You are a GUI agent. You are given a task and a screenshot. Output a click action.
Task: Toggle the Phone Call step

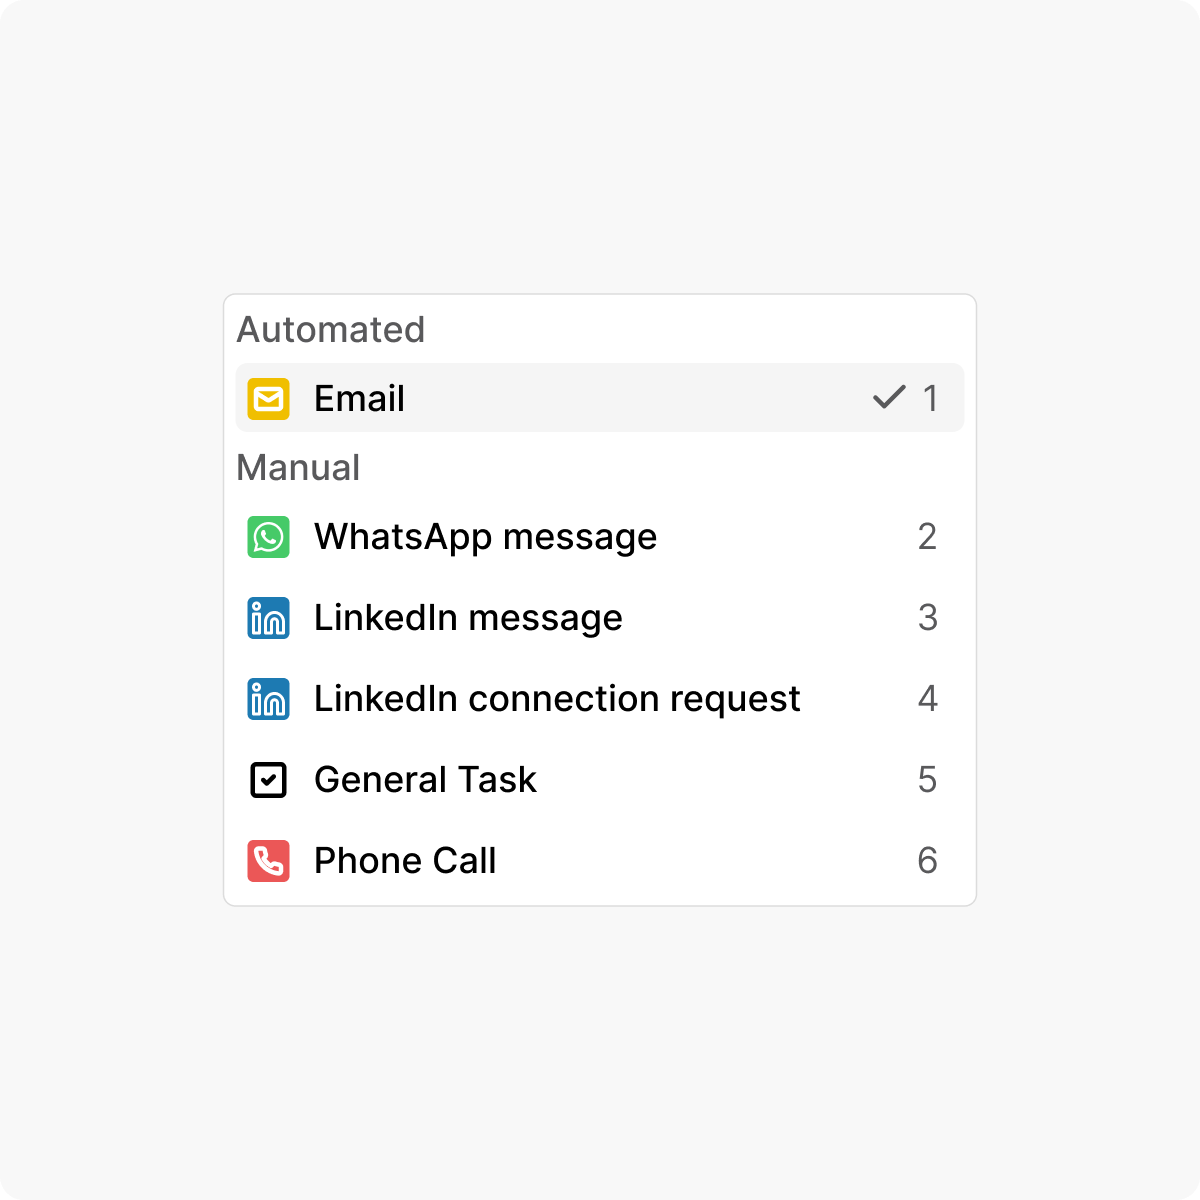[598, 861]
